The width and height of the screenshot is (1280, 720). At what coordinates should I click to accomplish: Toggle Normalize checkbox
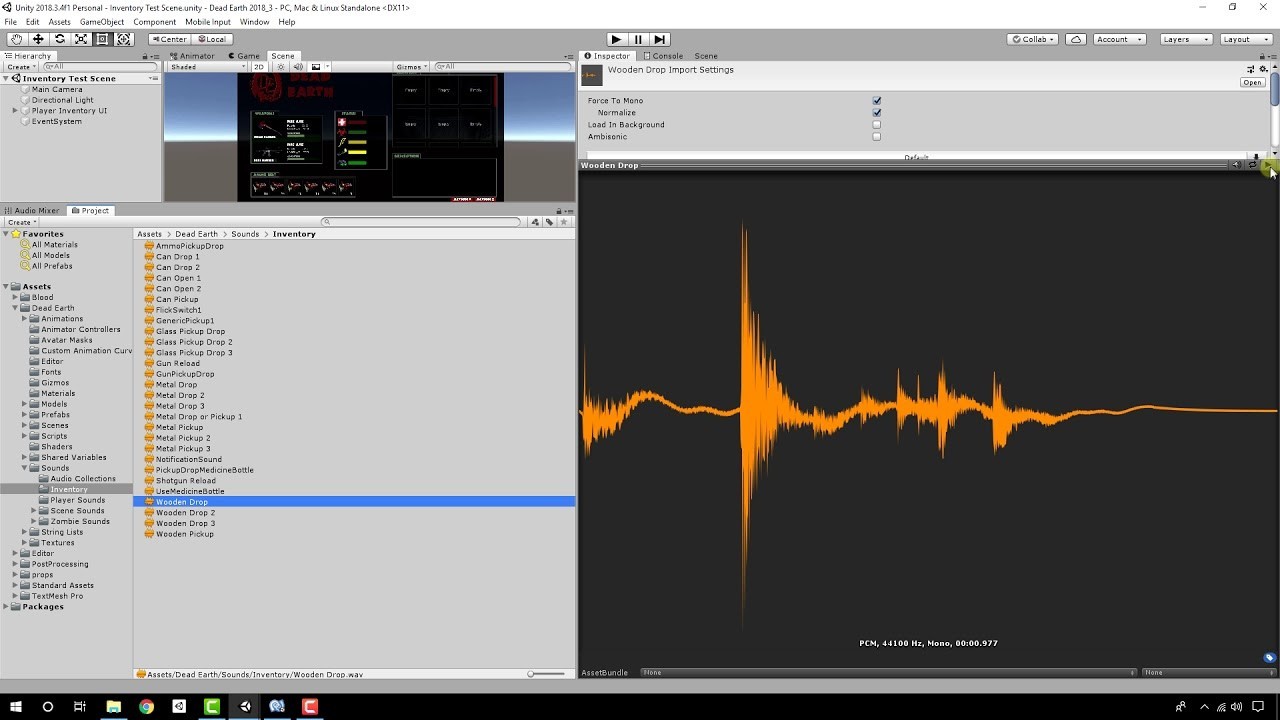click(x=877, y=113)
